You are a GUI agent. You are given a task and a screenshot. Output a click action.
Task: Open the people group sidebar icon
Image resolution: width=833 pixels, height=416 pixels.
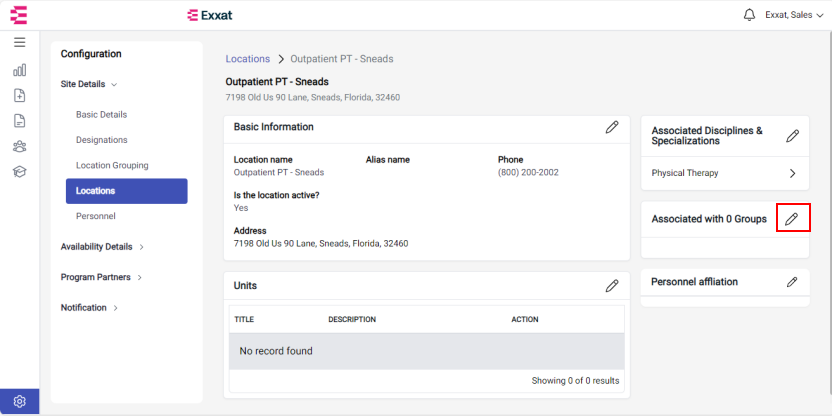[x=20, y=146]
